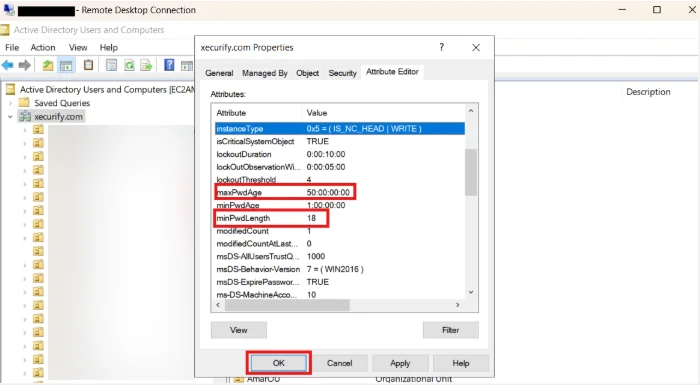The width and height of the screenshot is (700, 385).
Task: Collapse the xecurify.com domain node
Action: [10, 117]
